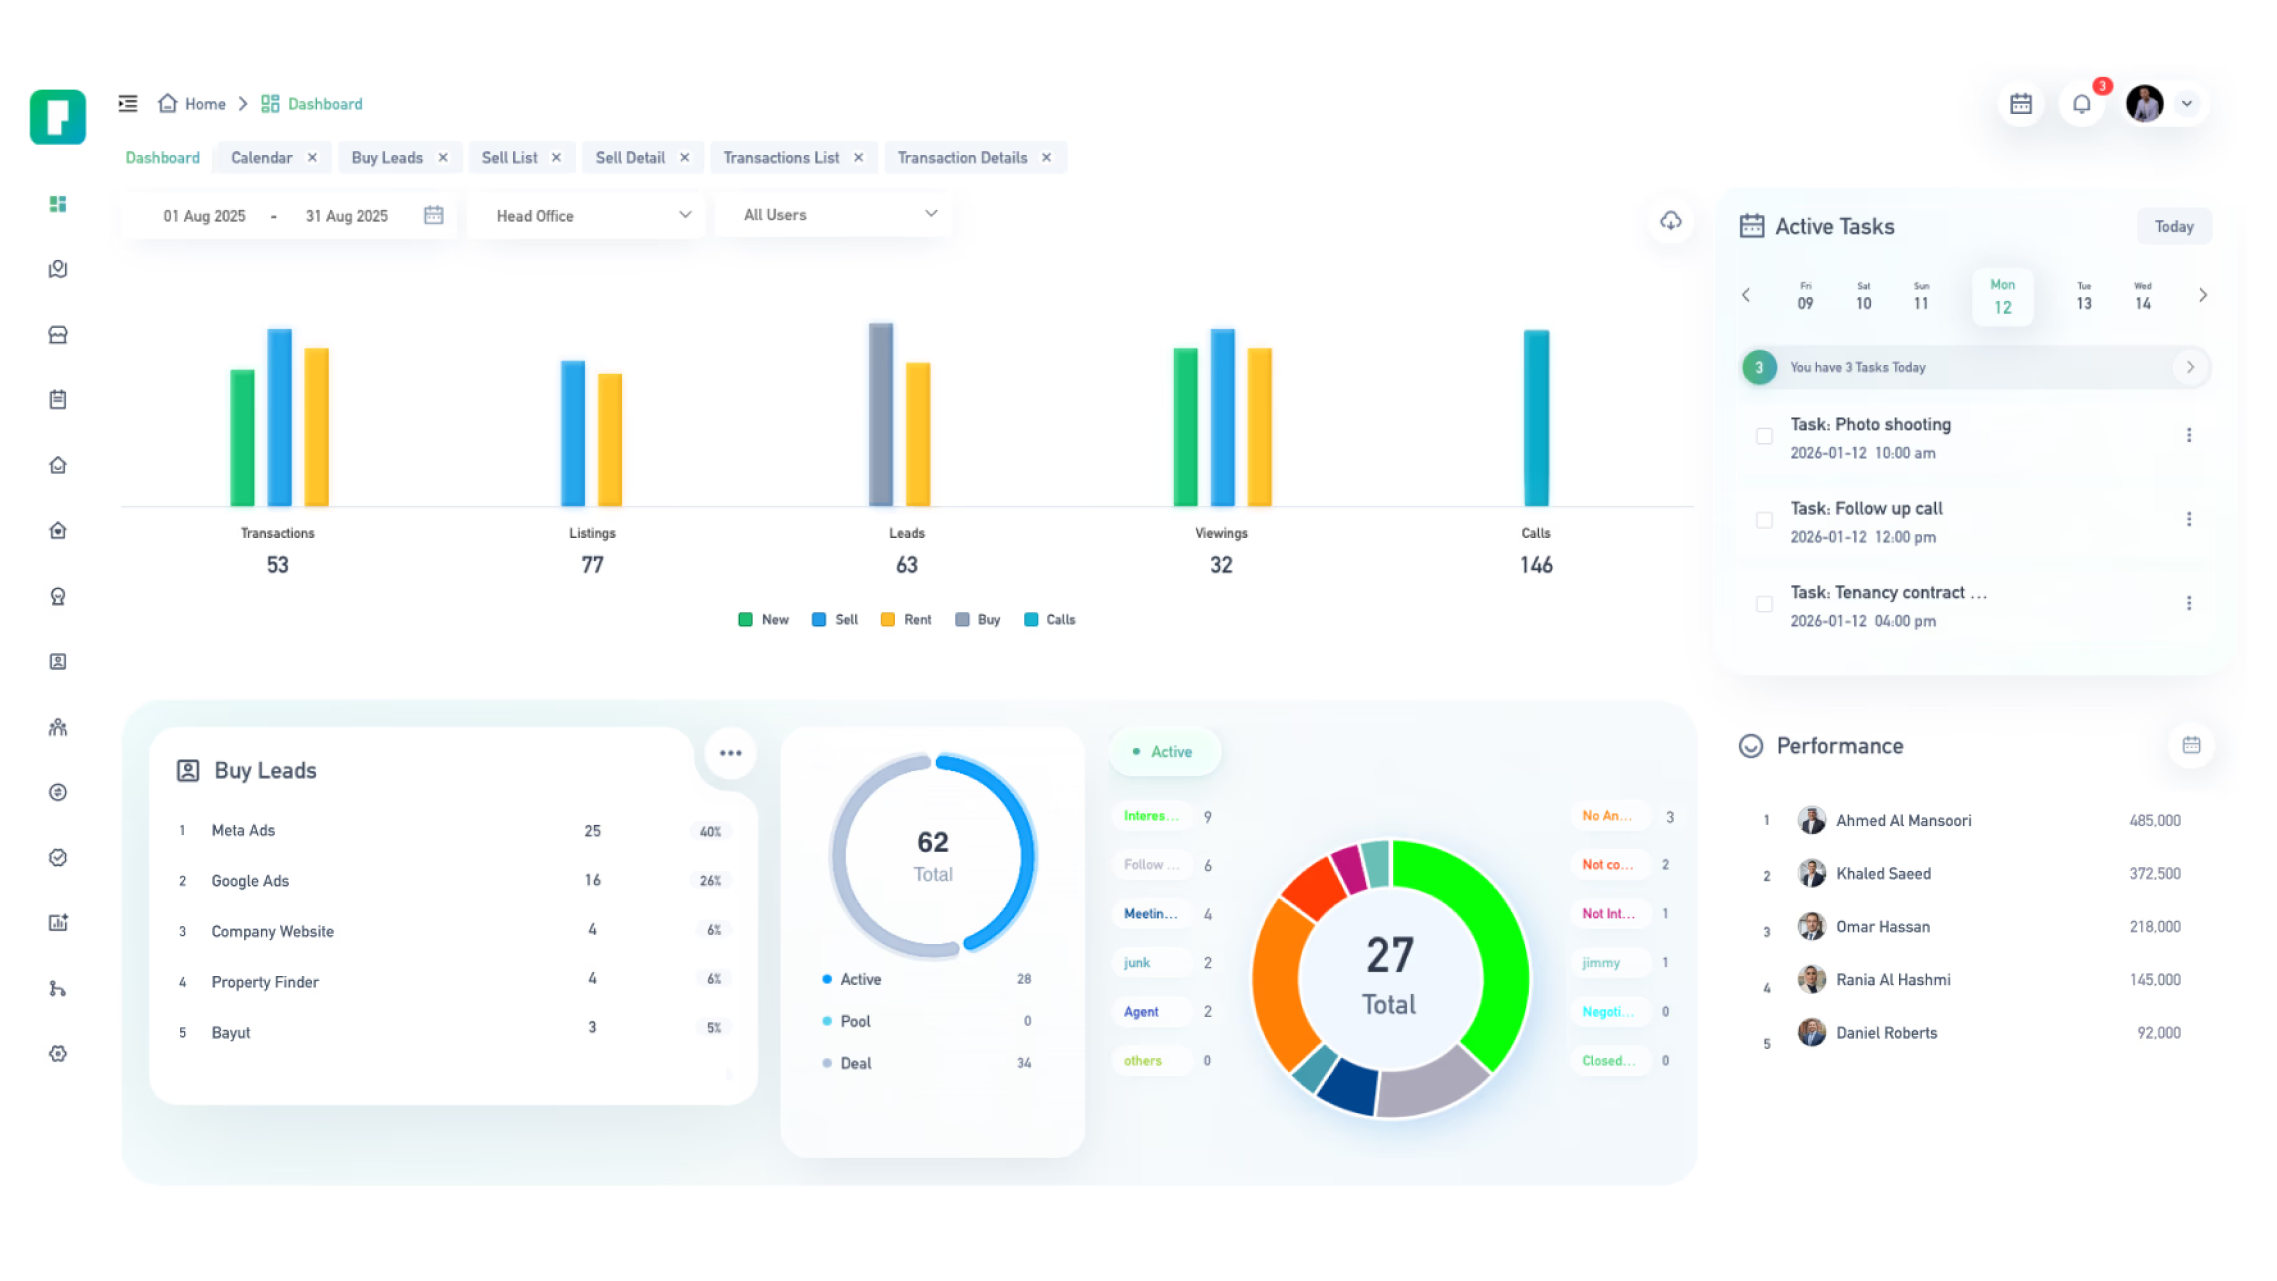Click the Buy Leads three-dots options button
The image size is (2277, 1281).
(x=730, y=753)
